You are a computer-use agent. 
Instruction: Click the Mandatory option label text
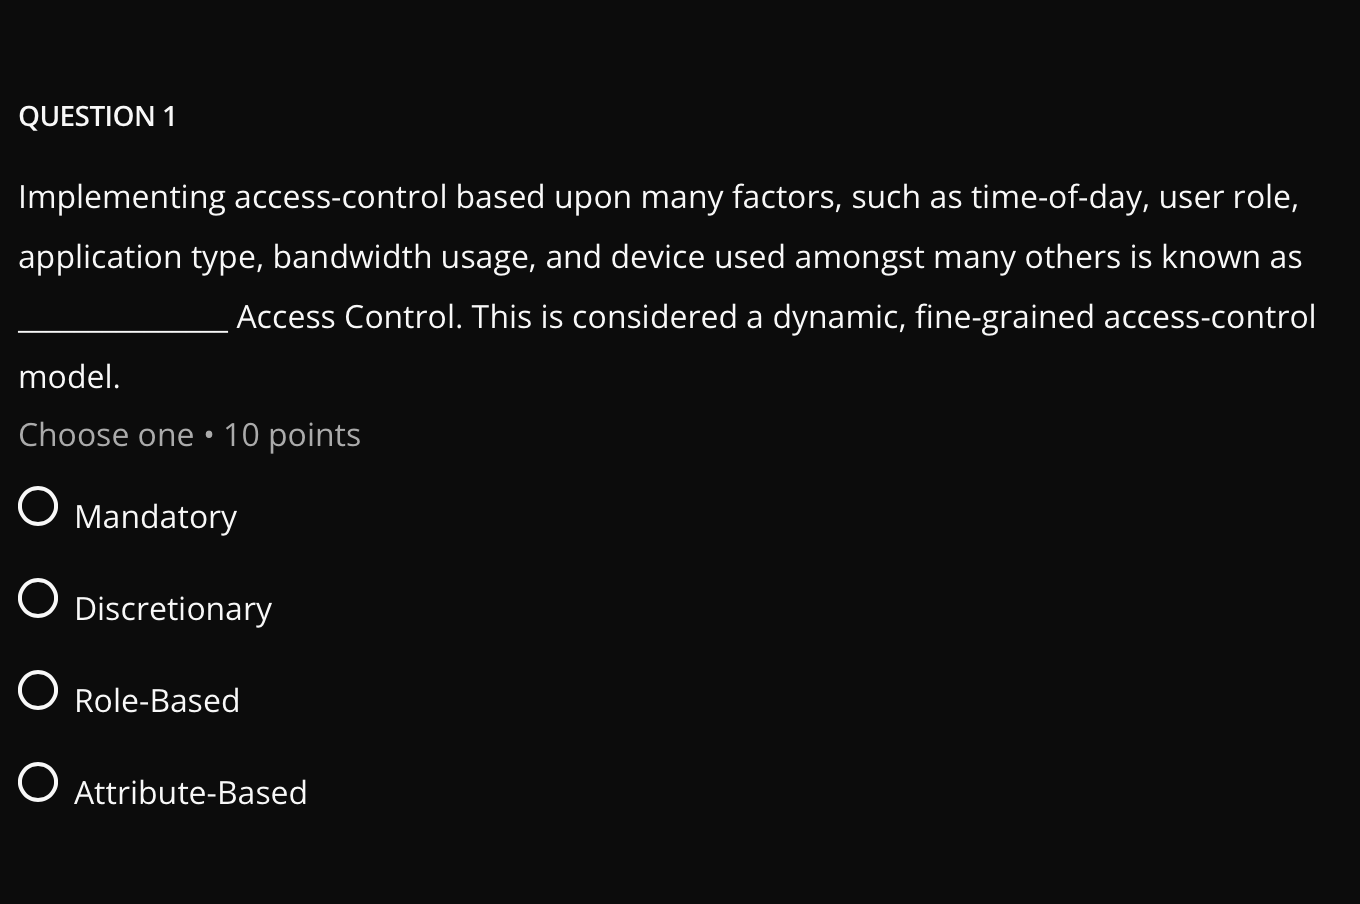click(155, 517)
